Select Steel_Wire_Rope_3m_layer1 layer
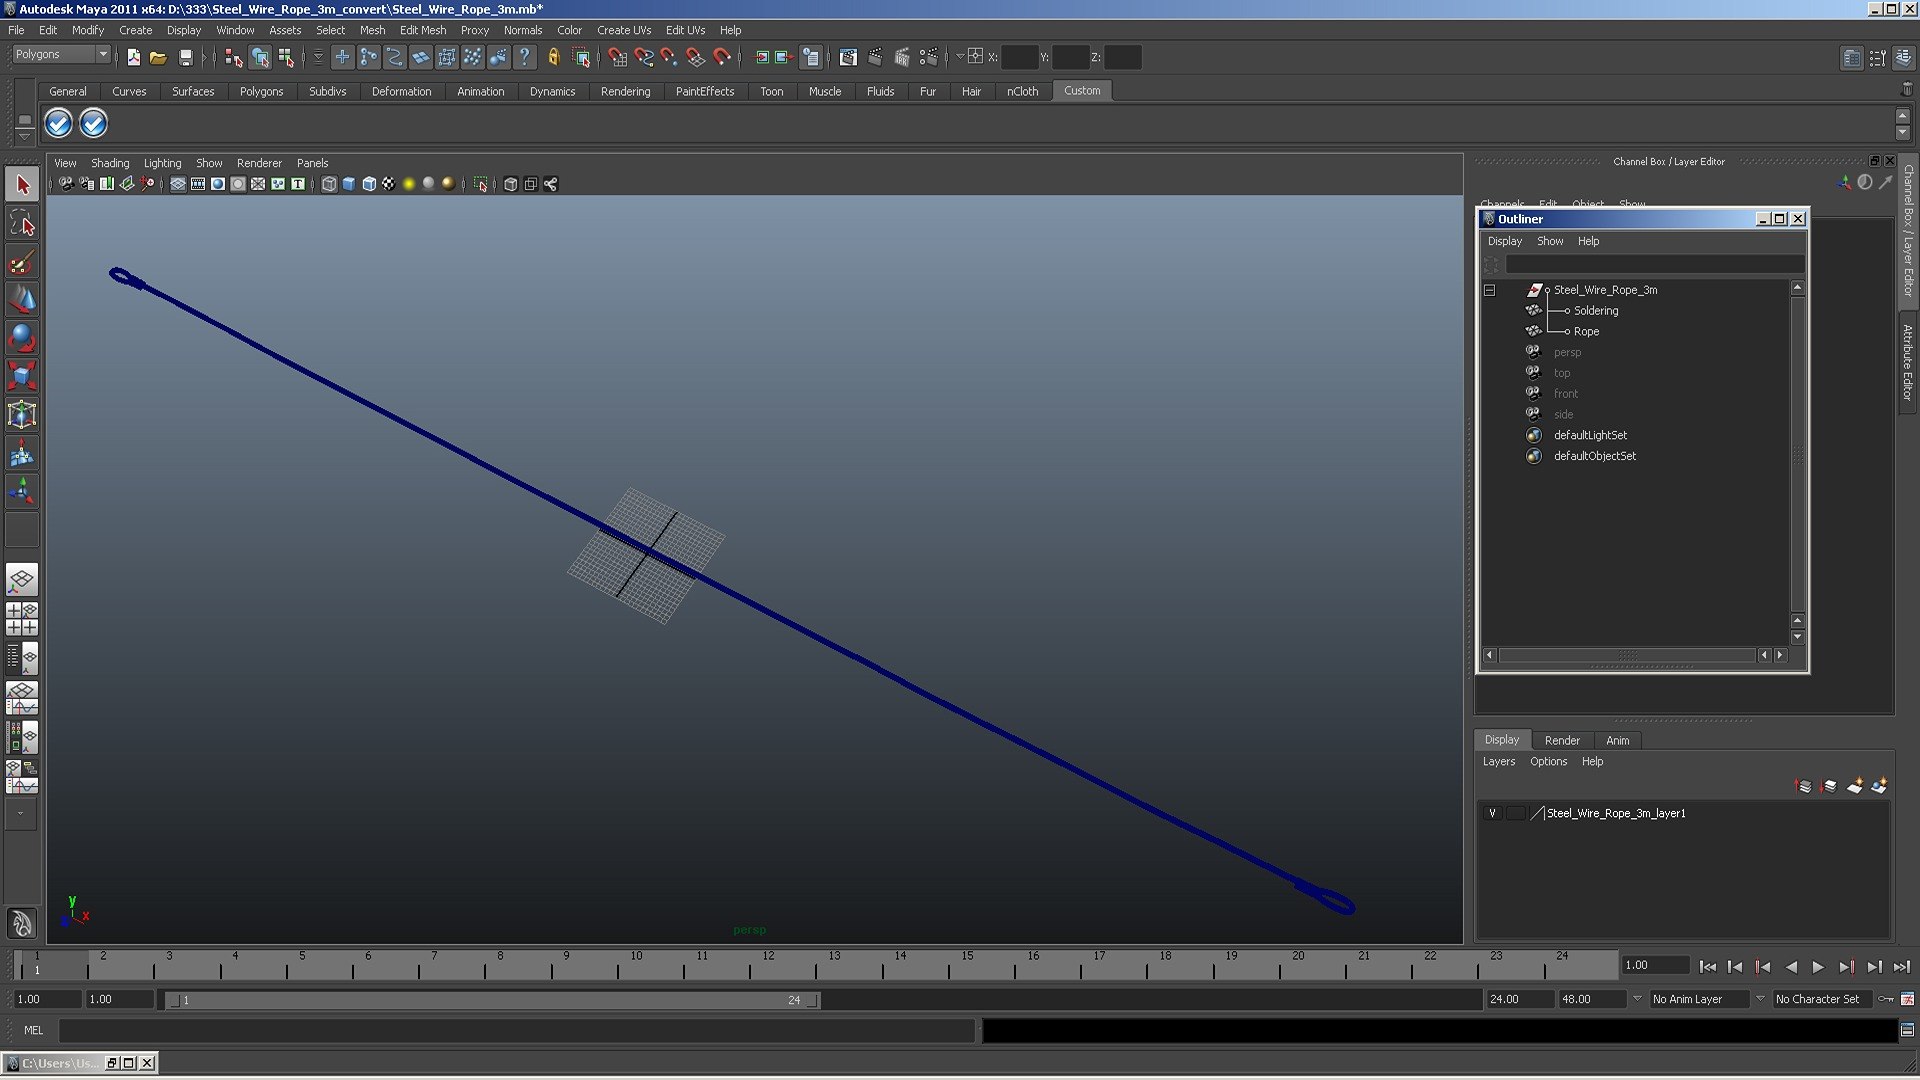The height and width of the screenshot is (1080, 1920). (1616, 813)
